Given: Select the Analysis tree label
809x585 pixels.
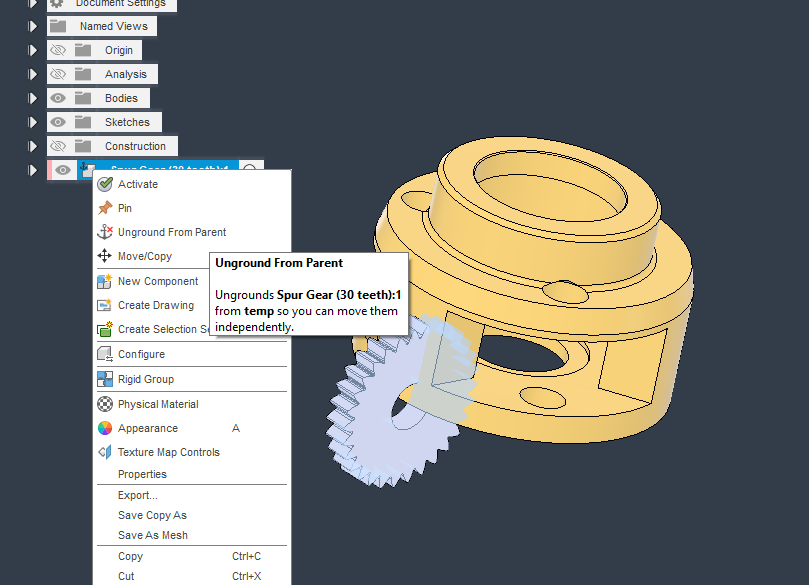Looking at the screenshot, I should click(126, 74).
